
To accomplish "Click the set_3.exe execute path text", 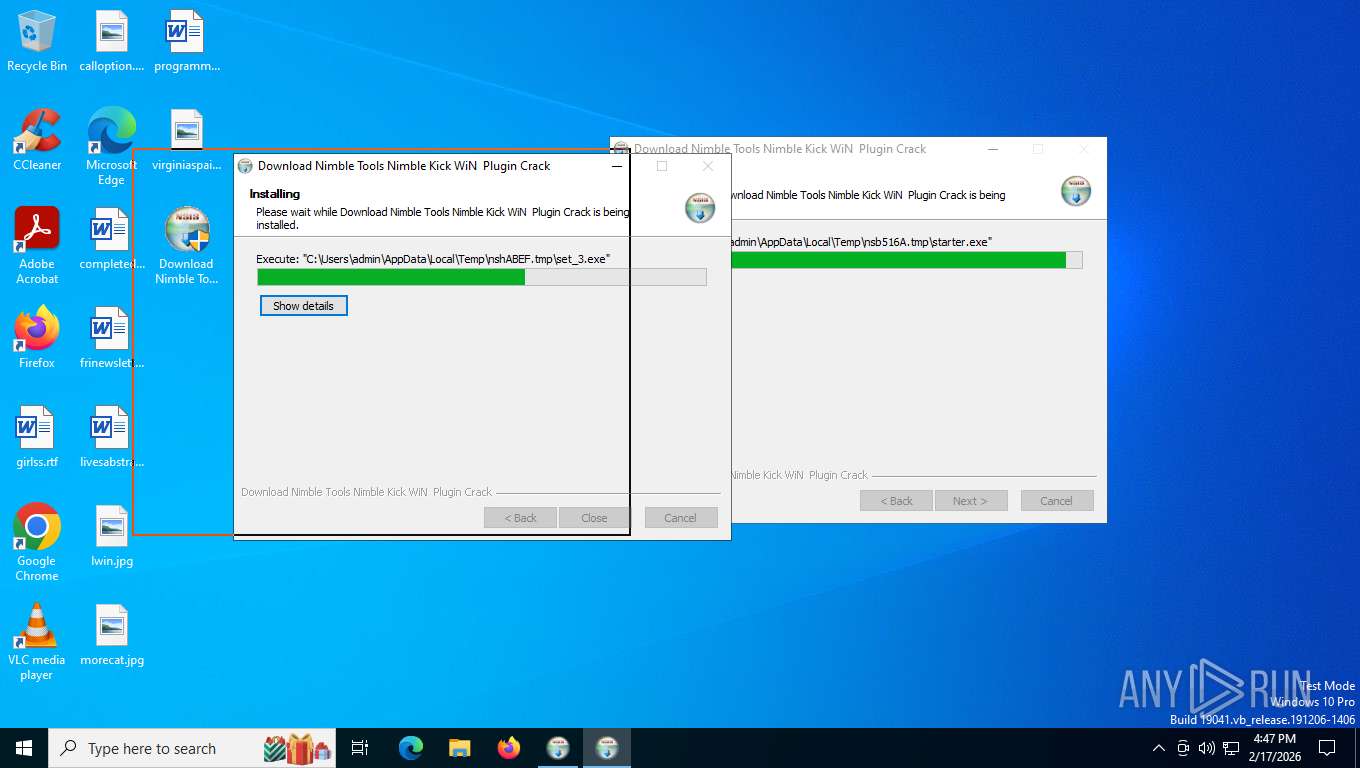I will click(x=433, y=259).
